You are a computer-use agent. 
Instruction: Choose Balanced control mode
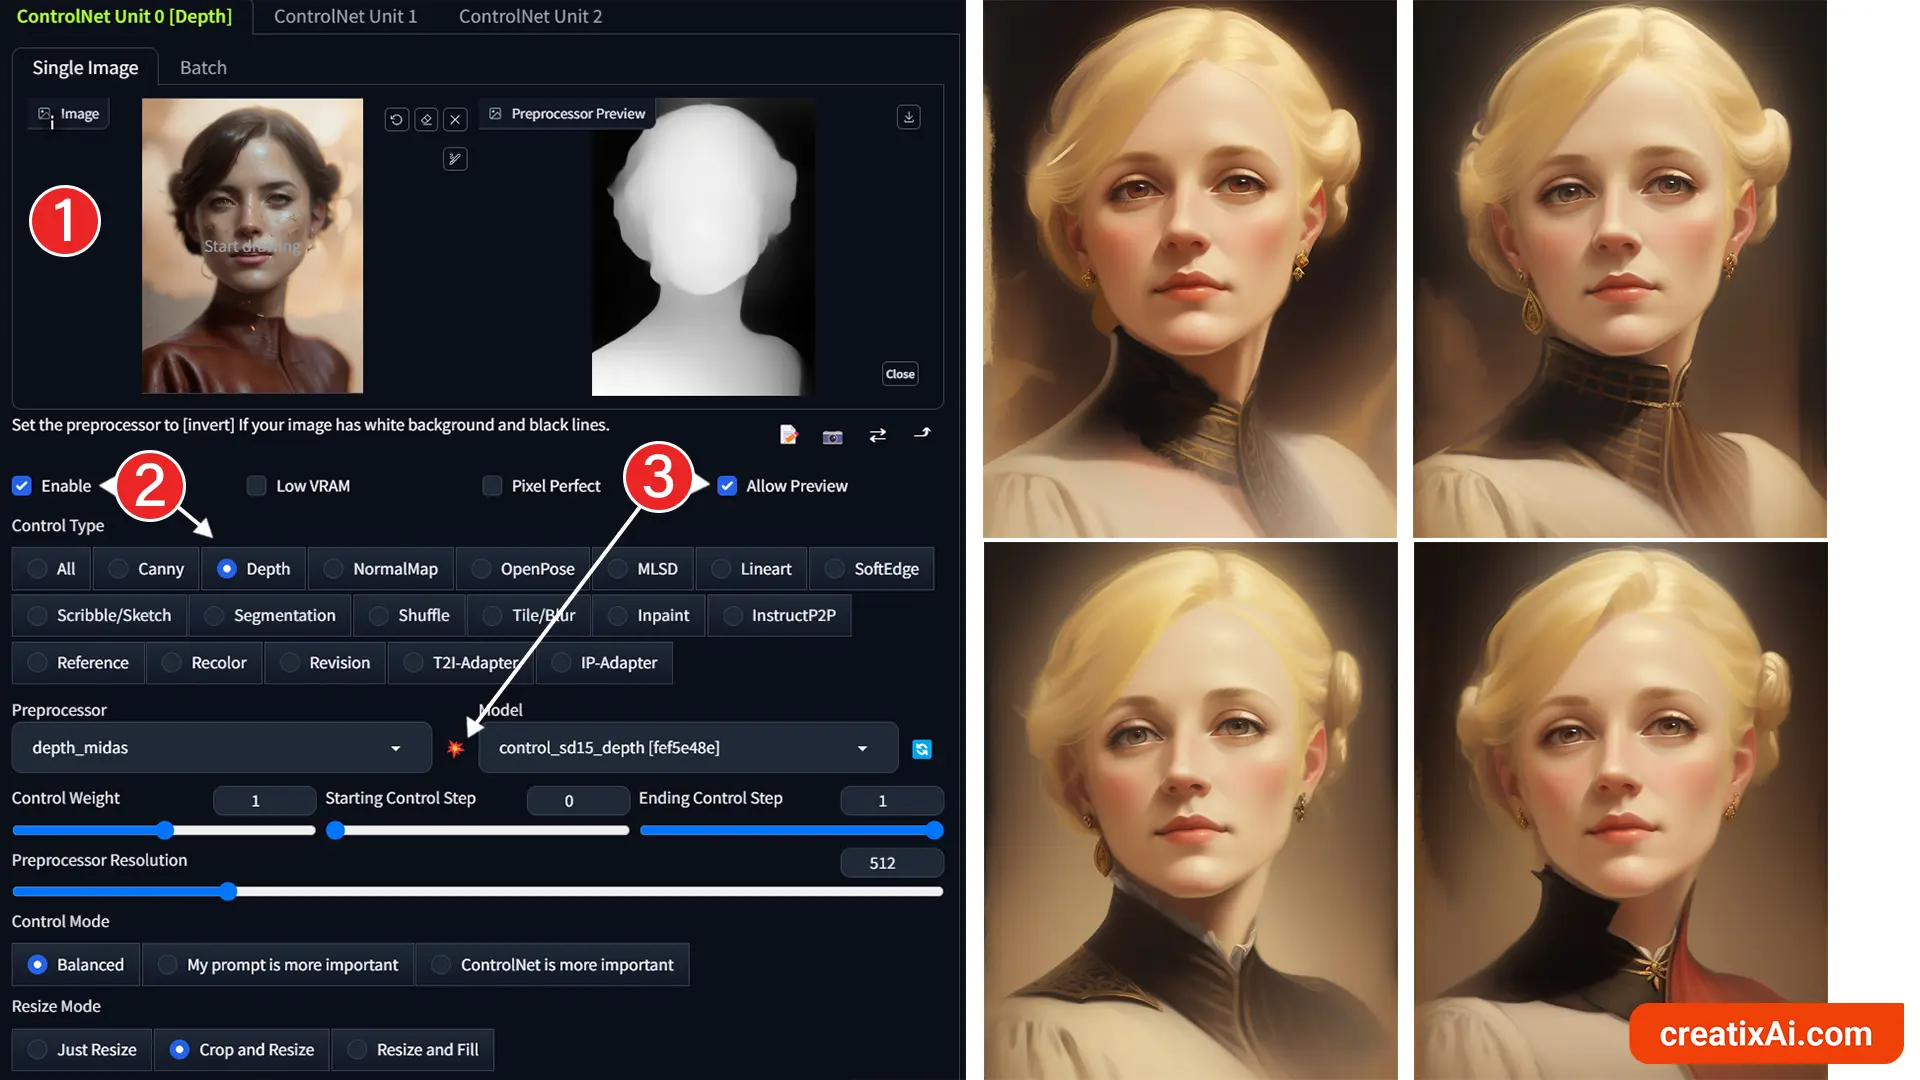point(76,965)
